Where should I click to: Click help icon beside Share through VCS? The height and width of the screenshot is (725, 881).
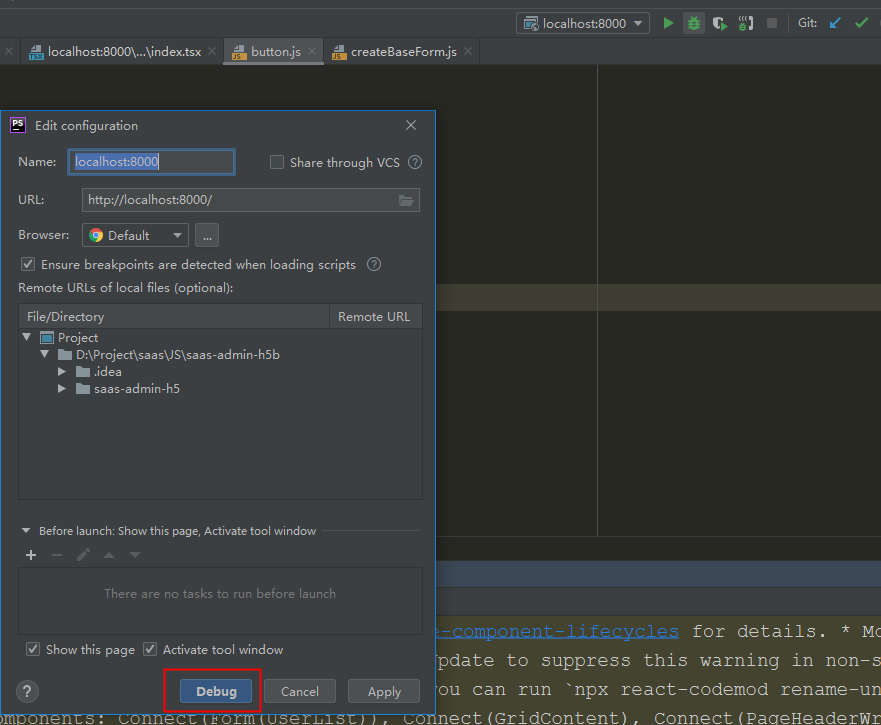[x=415, y=162]
